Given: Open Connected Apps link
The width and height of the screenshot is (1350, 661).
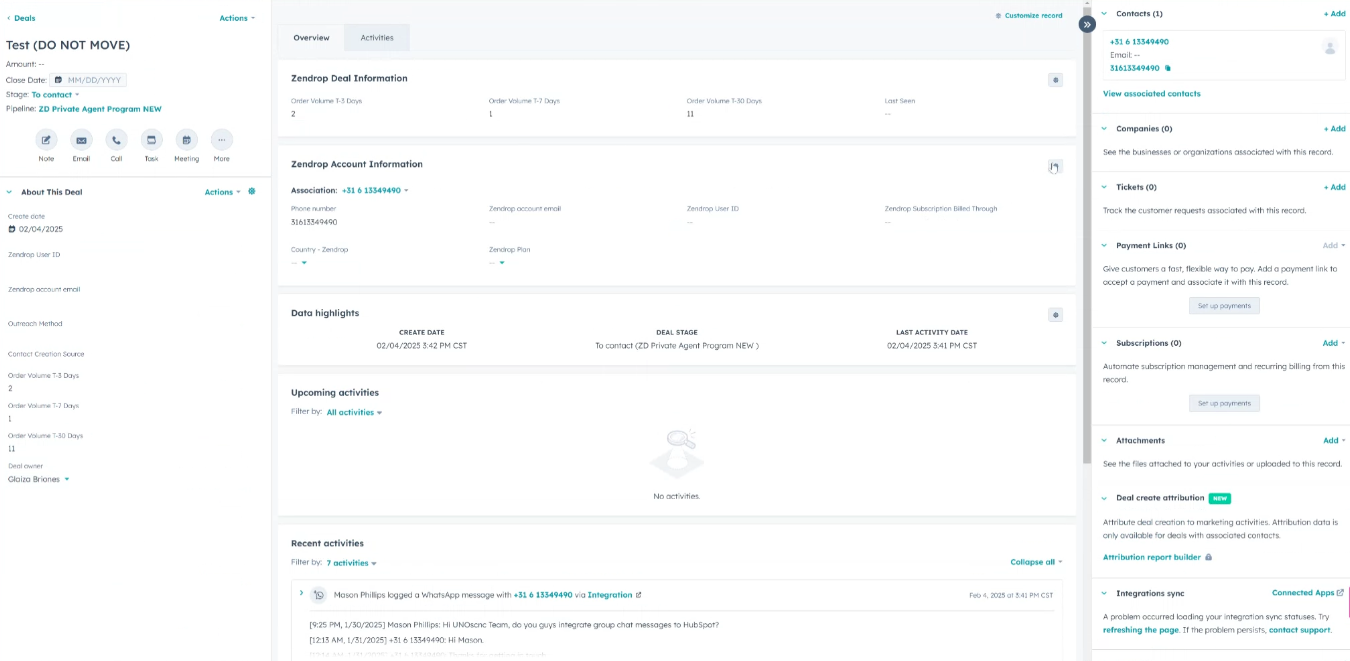Looking at the screenshot, I should (1308, 593).
